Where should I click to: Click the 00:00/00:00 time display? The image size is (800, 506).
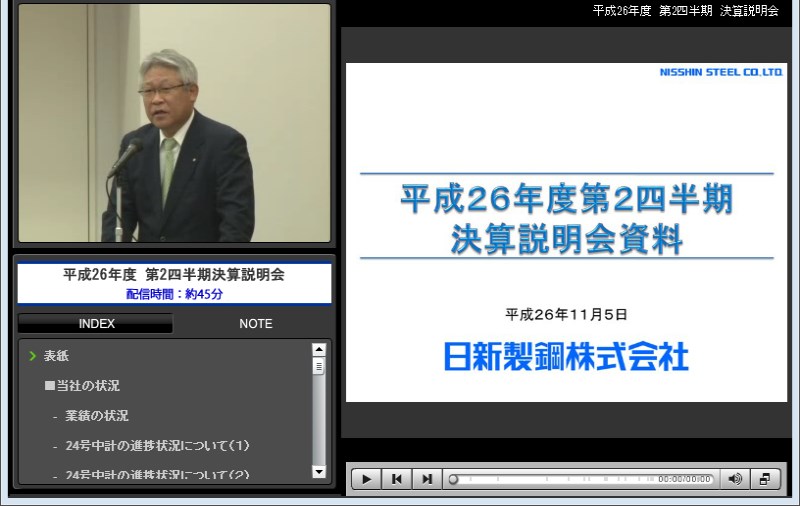click(684, 479)
